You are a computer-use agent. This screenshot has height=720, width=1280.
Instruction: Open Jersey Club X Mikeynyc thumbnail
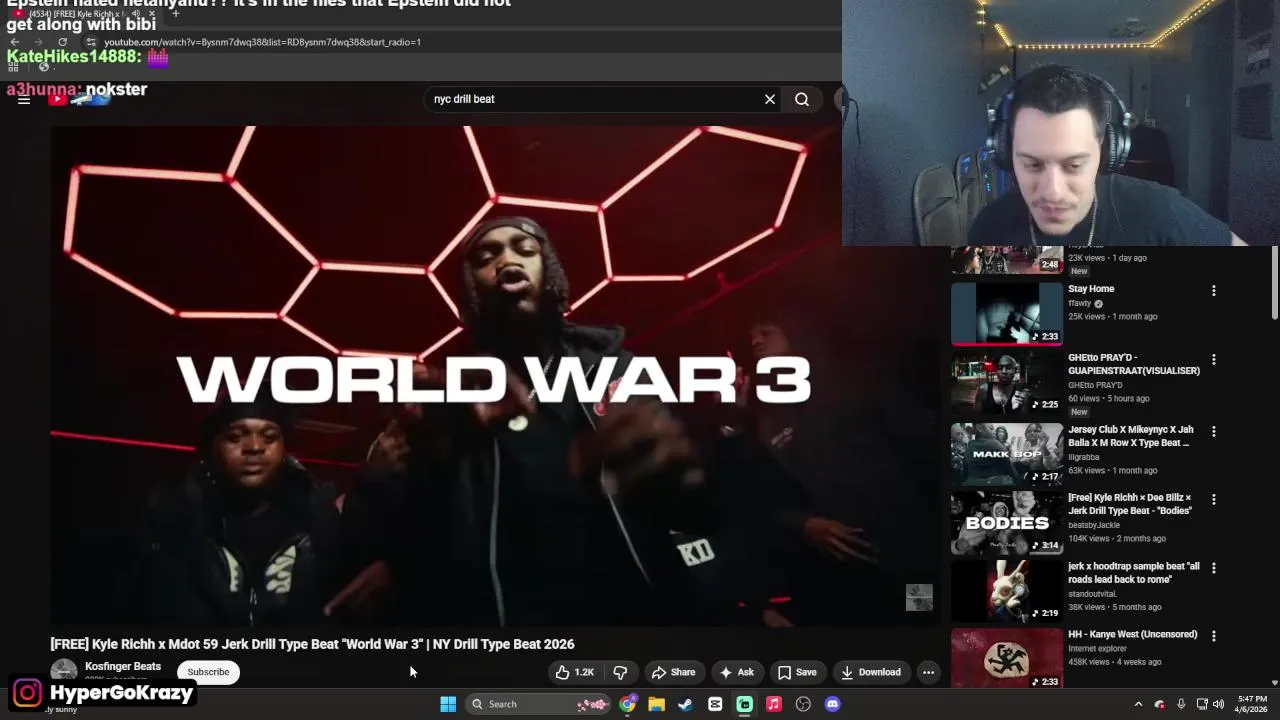(1007, 454)
